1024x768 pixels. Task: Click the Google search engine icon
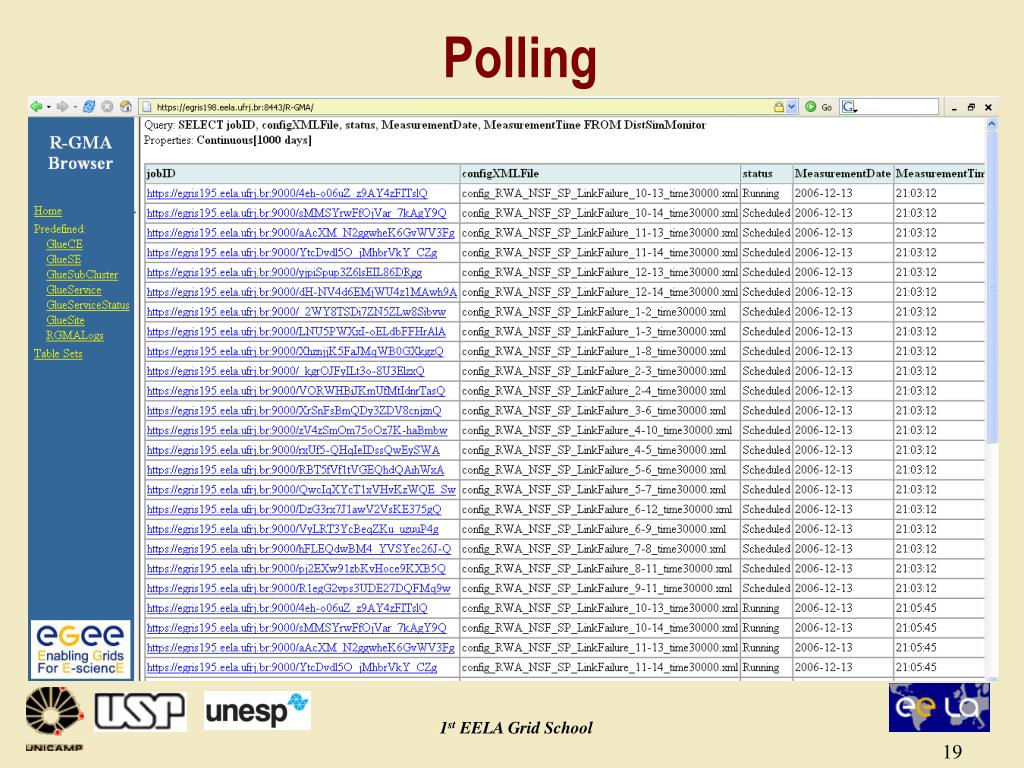(848, 107)
